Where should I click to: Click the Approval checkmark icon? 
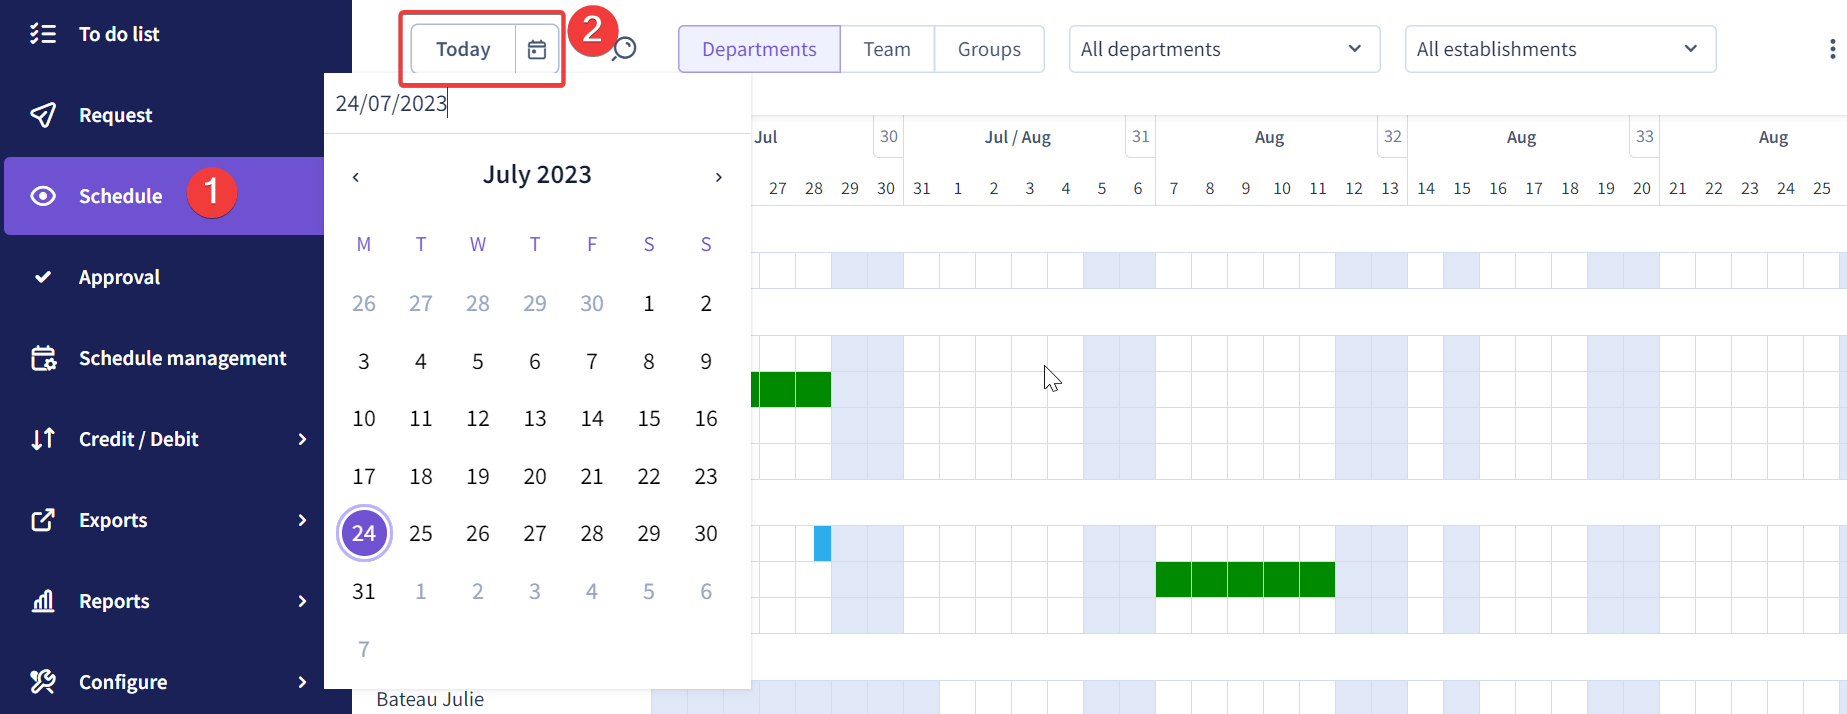(x=43, y=277)
